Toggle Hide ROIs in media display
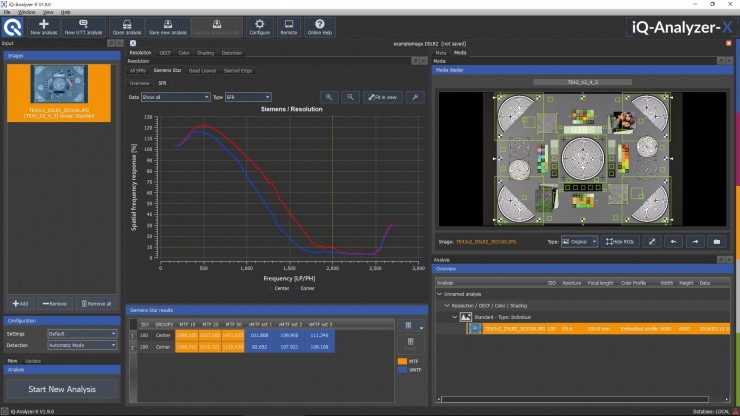Screen dimensions: 740x416 click(620, 242)
